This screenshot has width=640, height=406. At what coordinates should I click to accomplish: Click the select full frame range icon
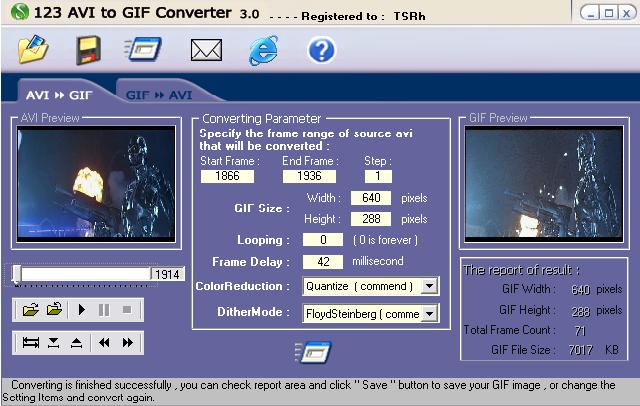pyautogui.click(x=31, y=342)
